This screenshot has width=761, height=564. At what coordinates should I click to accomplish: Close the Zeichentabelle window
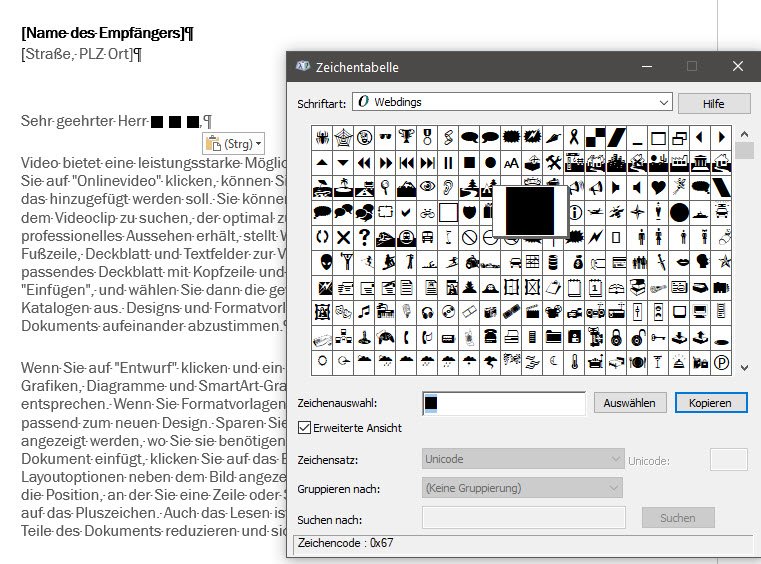[x=738, y=66]
